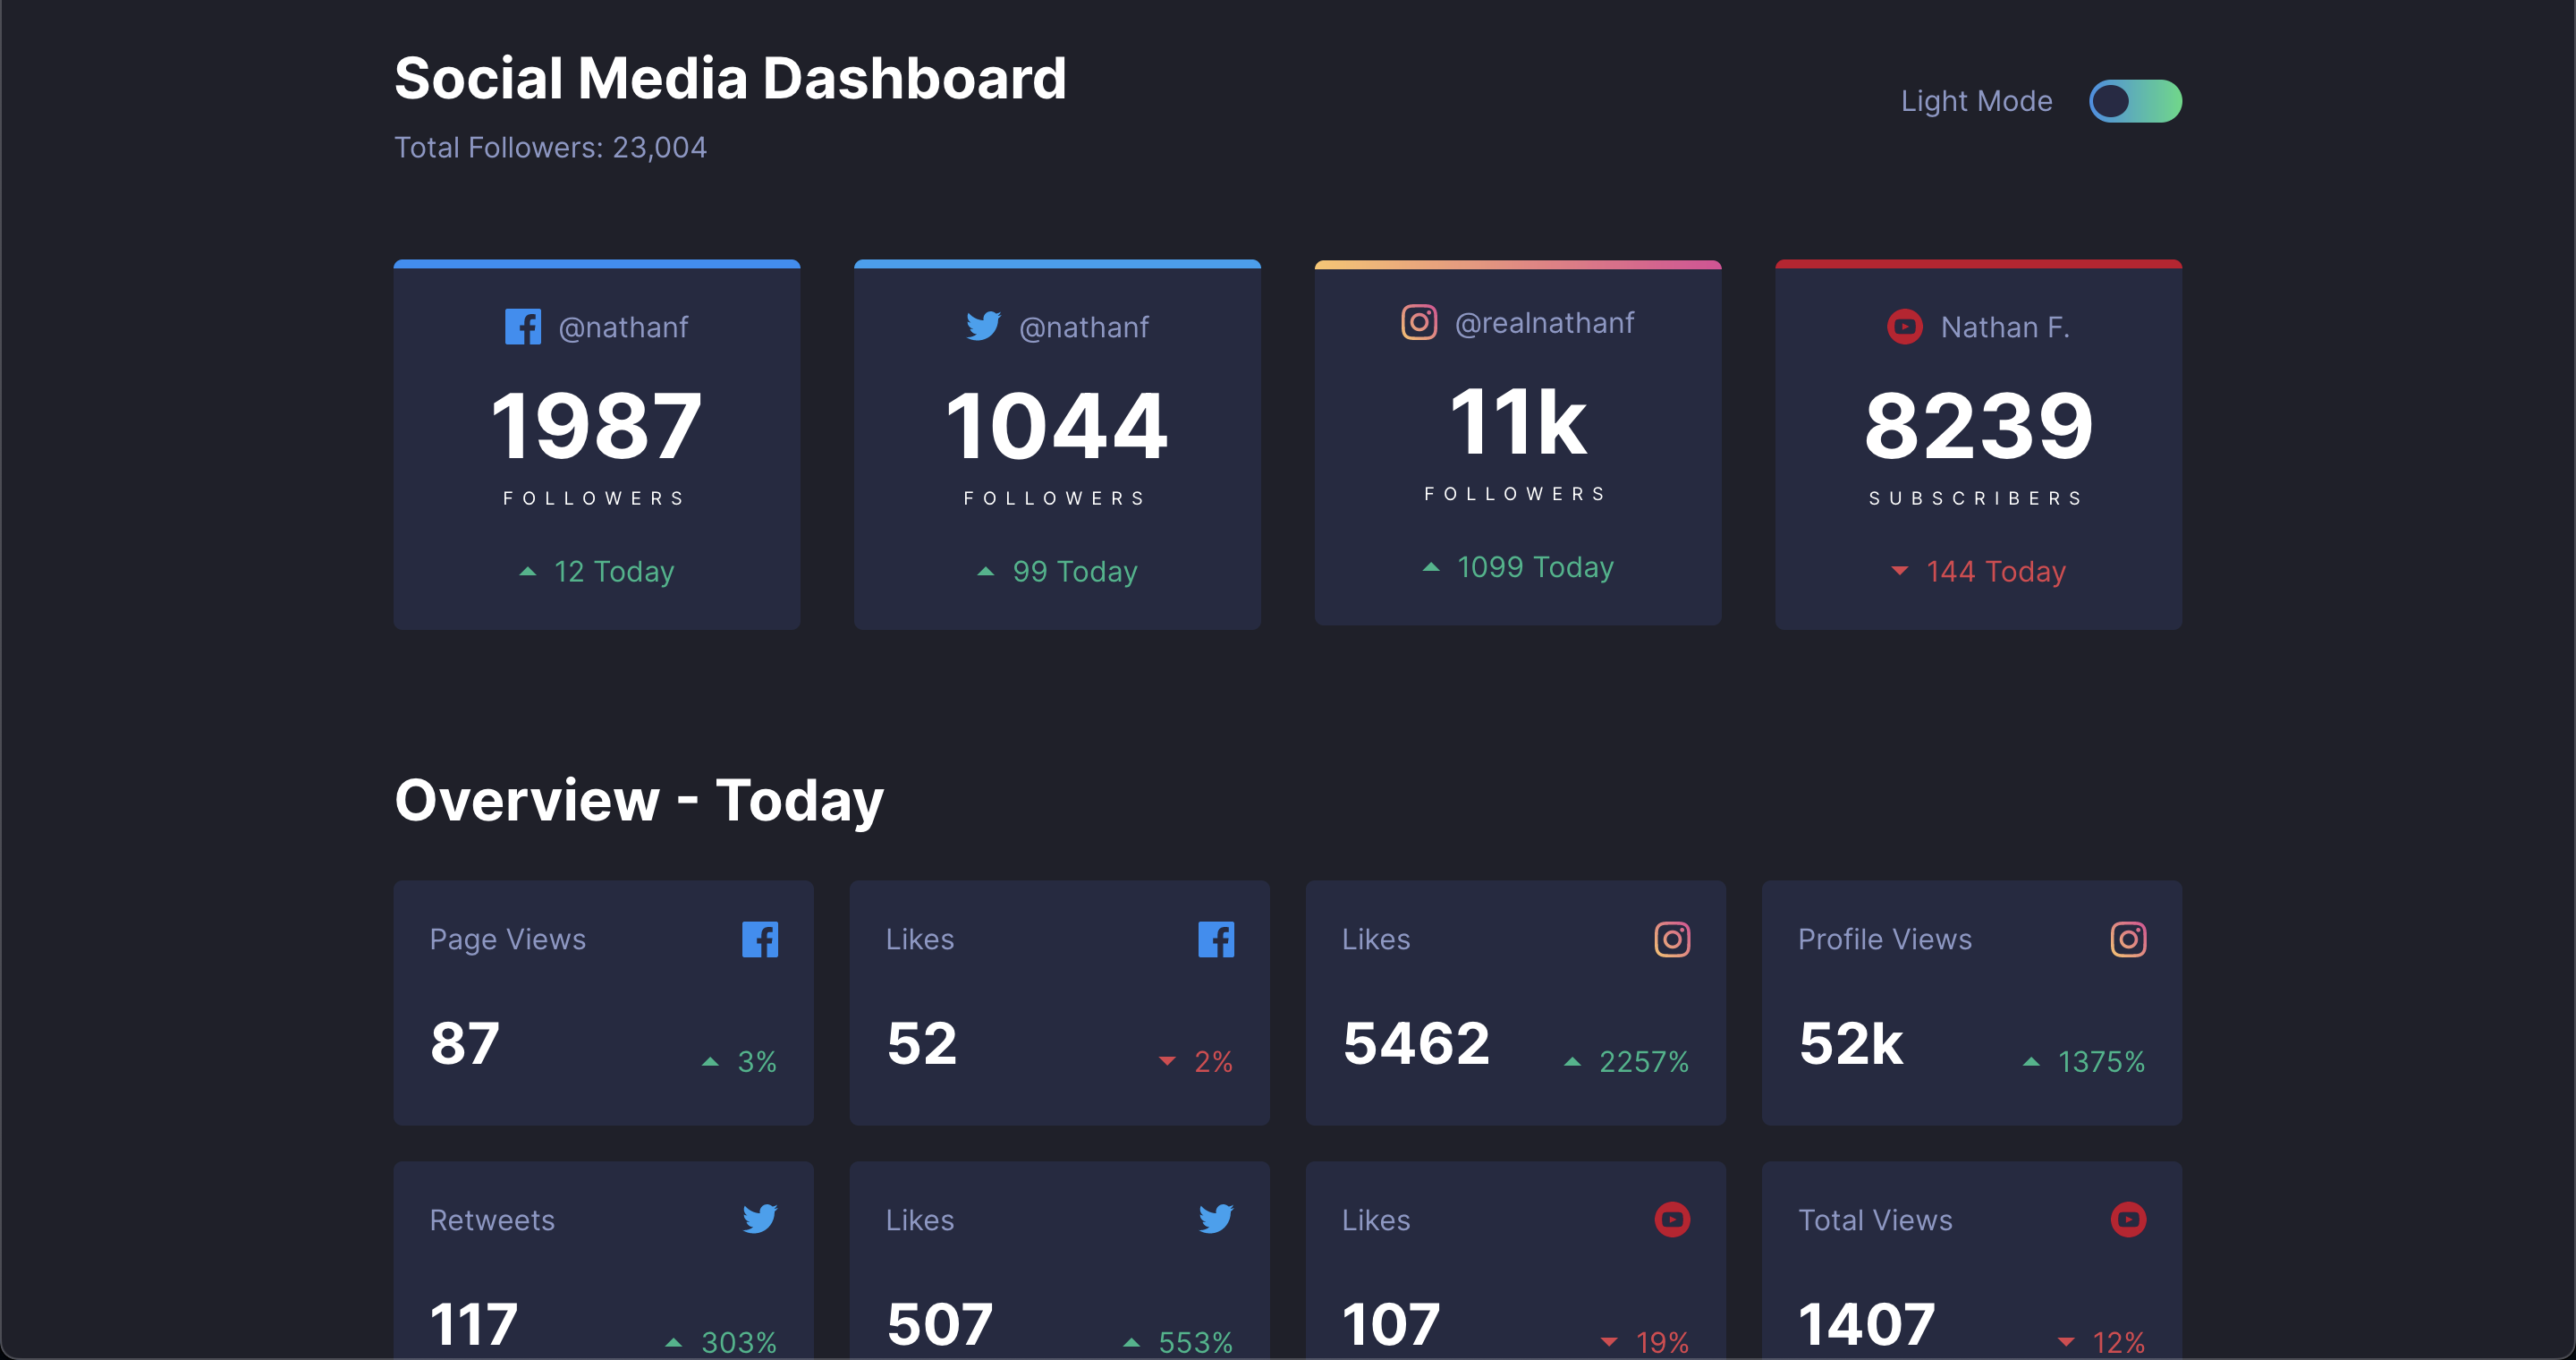Click the 99 Today change value
This screenshot has height=1360, width=2576.
1075,571
